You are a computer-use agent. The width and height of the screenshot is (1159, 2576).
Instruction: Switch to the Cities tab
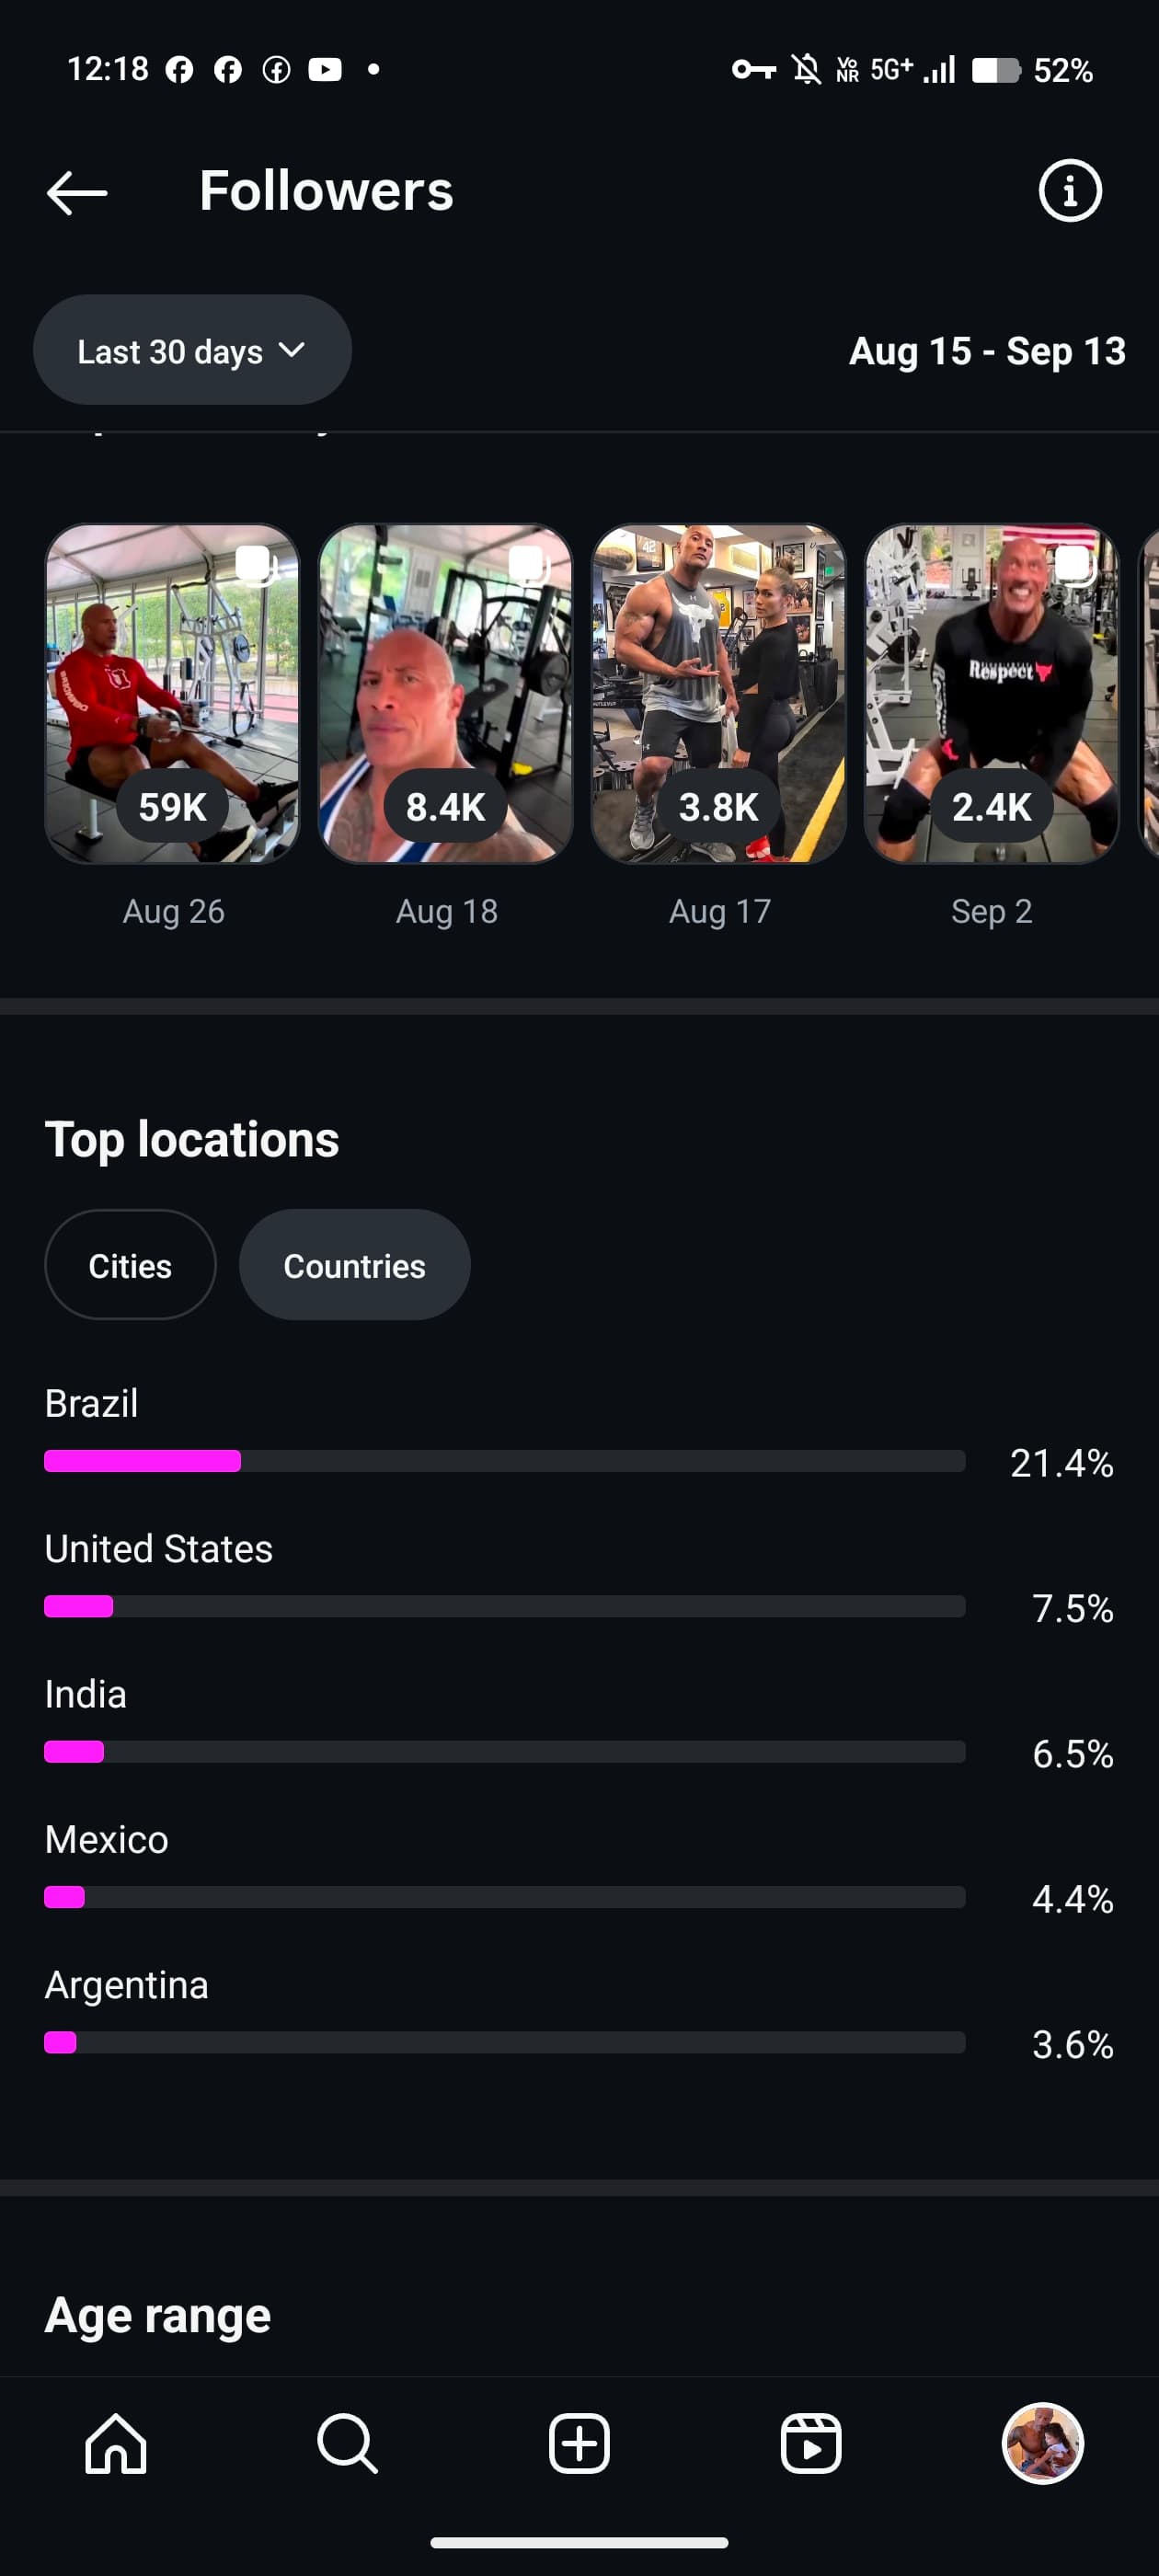coord(130,1265)
